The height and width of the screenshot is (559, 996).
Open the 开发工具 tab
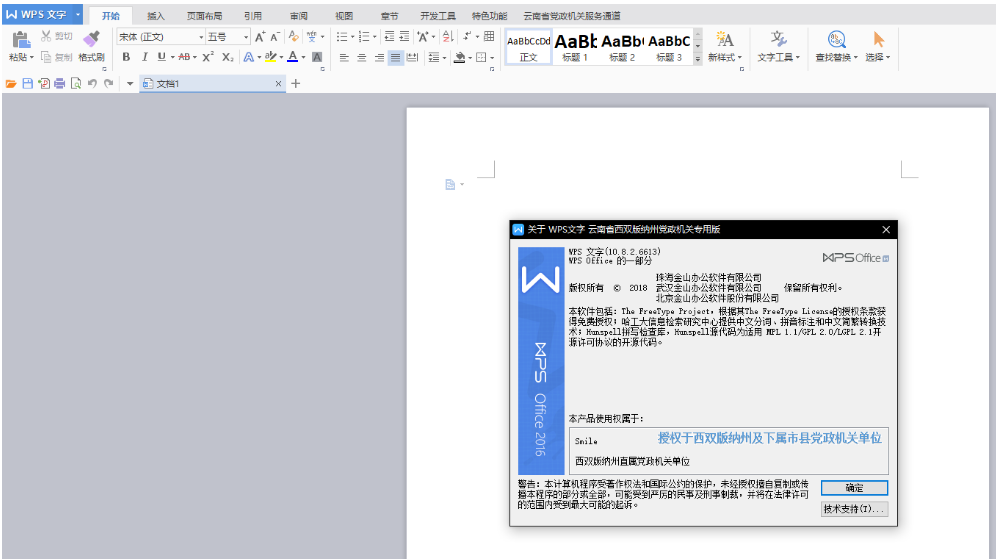tap(438, 16)
